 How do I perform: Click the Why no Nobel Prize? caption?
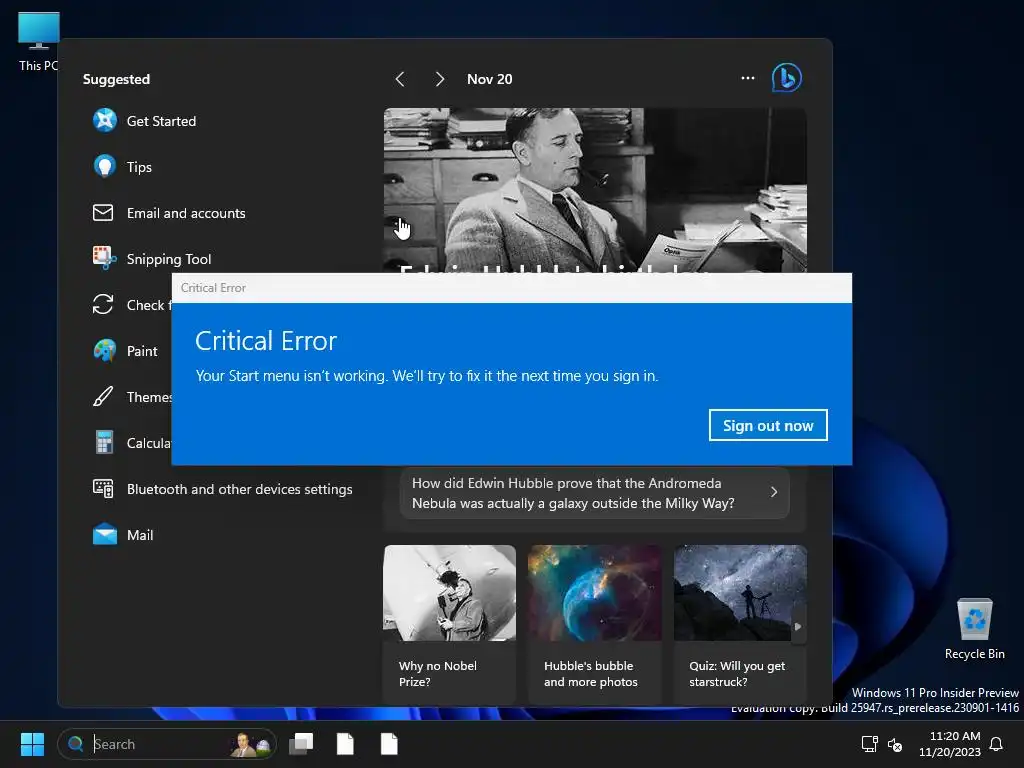[438, 673]
